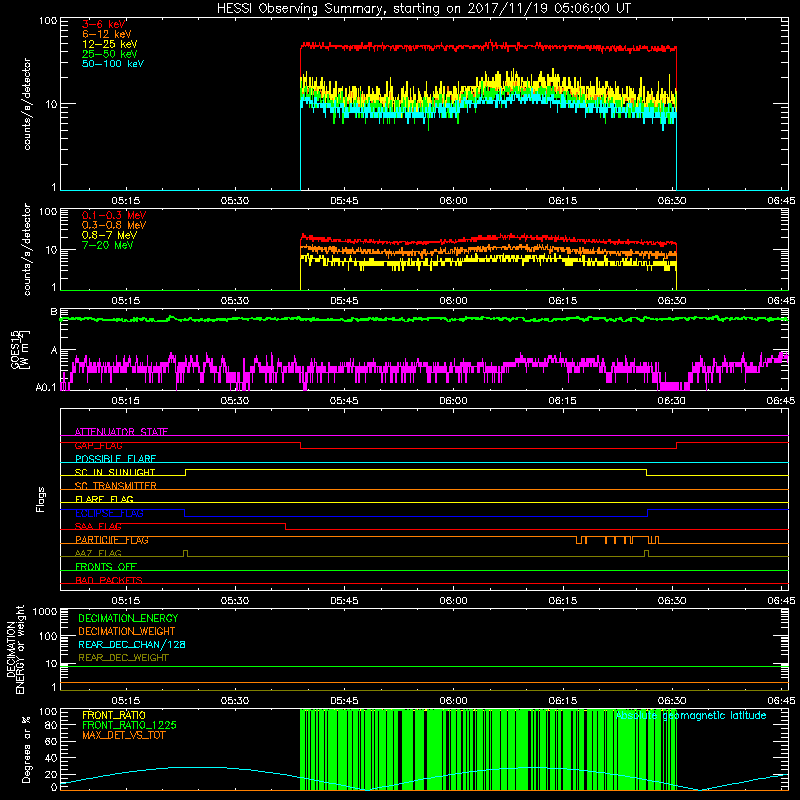Pick the BAD_PACKETS flag label
Screen dimensions: 800x800
click(x=109, y=580)
